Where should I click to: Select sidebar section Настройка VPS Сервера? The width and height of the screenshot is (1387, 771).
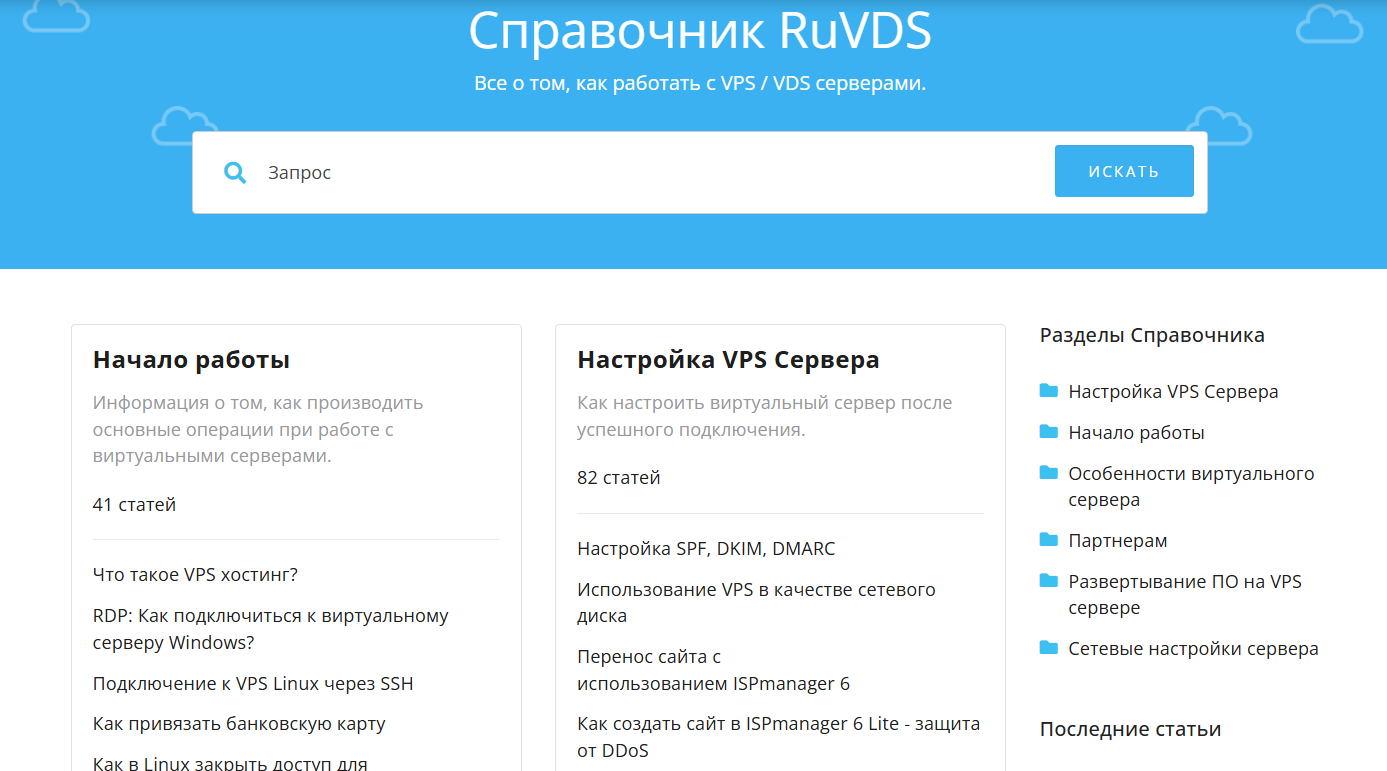[x=1173, y=392]
